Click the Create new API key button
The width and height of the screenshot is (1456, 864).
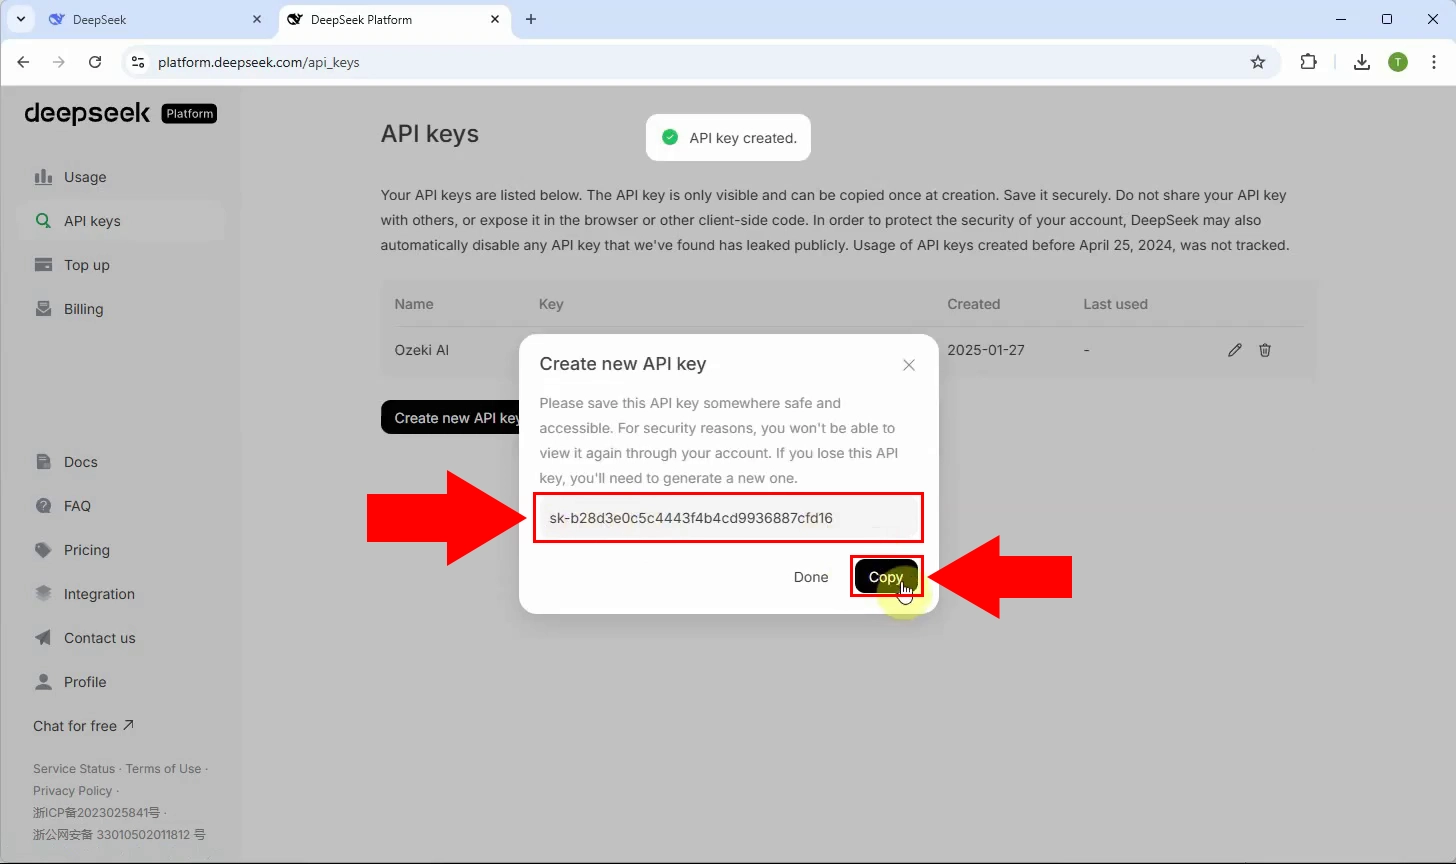[x=450, y=418]
